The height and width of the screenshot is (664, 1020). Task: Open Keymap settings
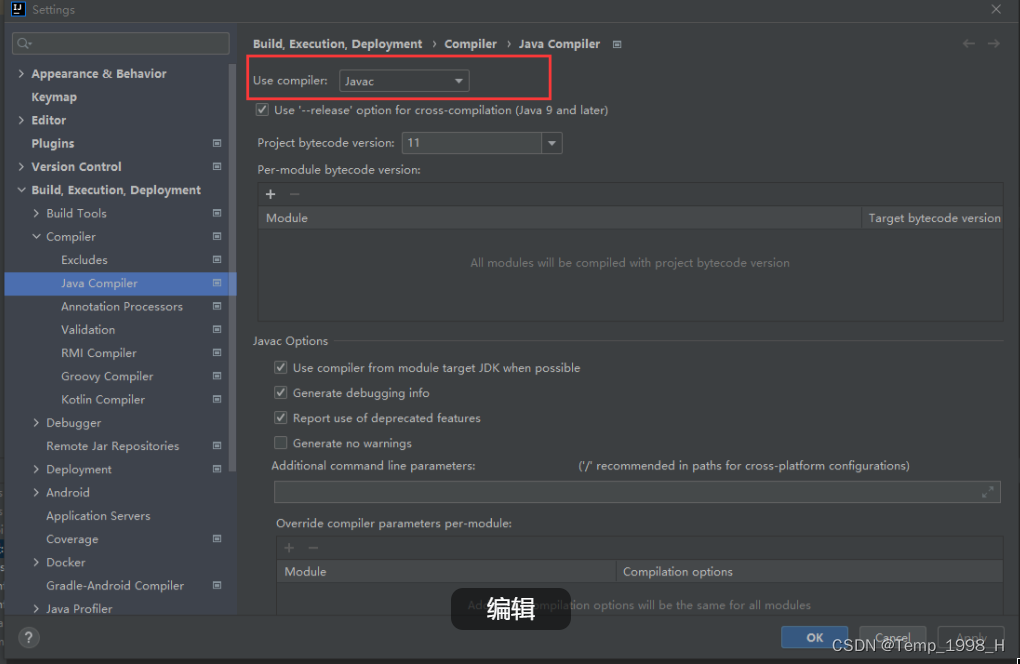[x=54, y=97]
